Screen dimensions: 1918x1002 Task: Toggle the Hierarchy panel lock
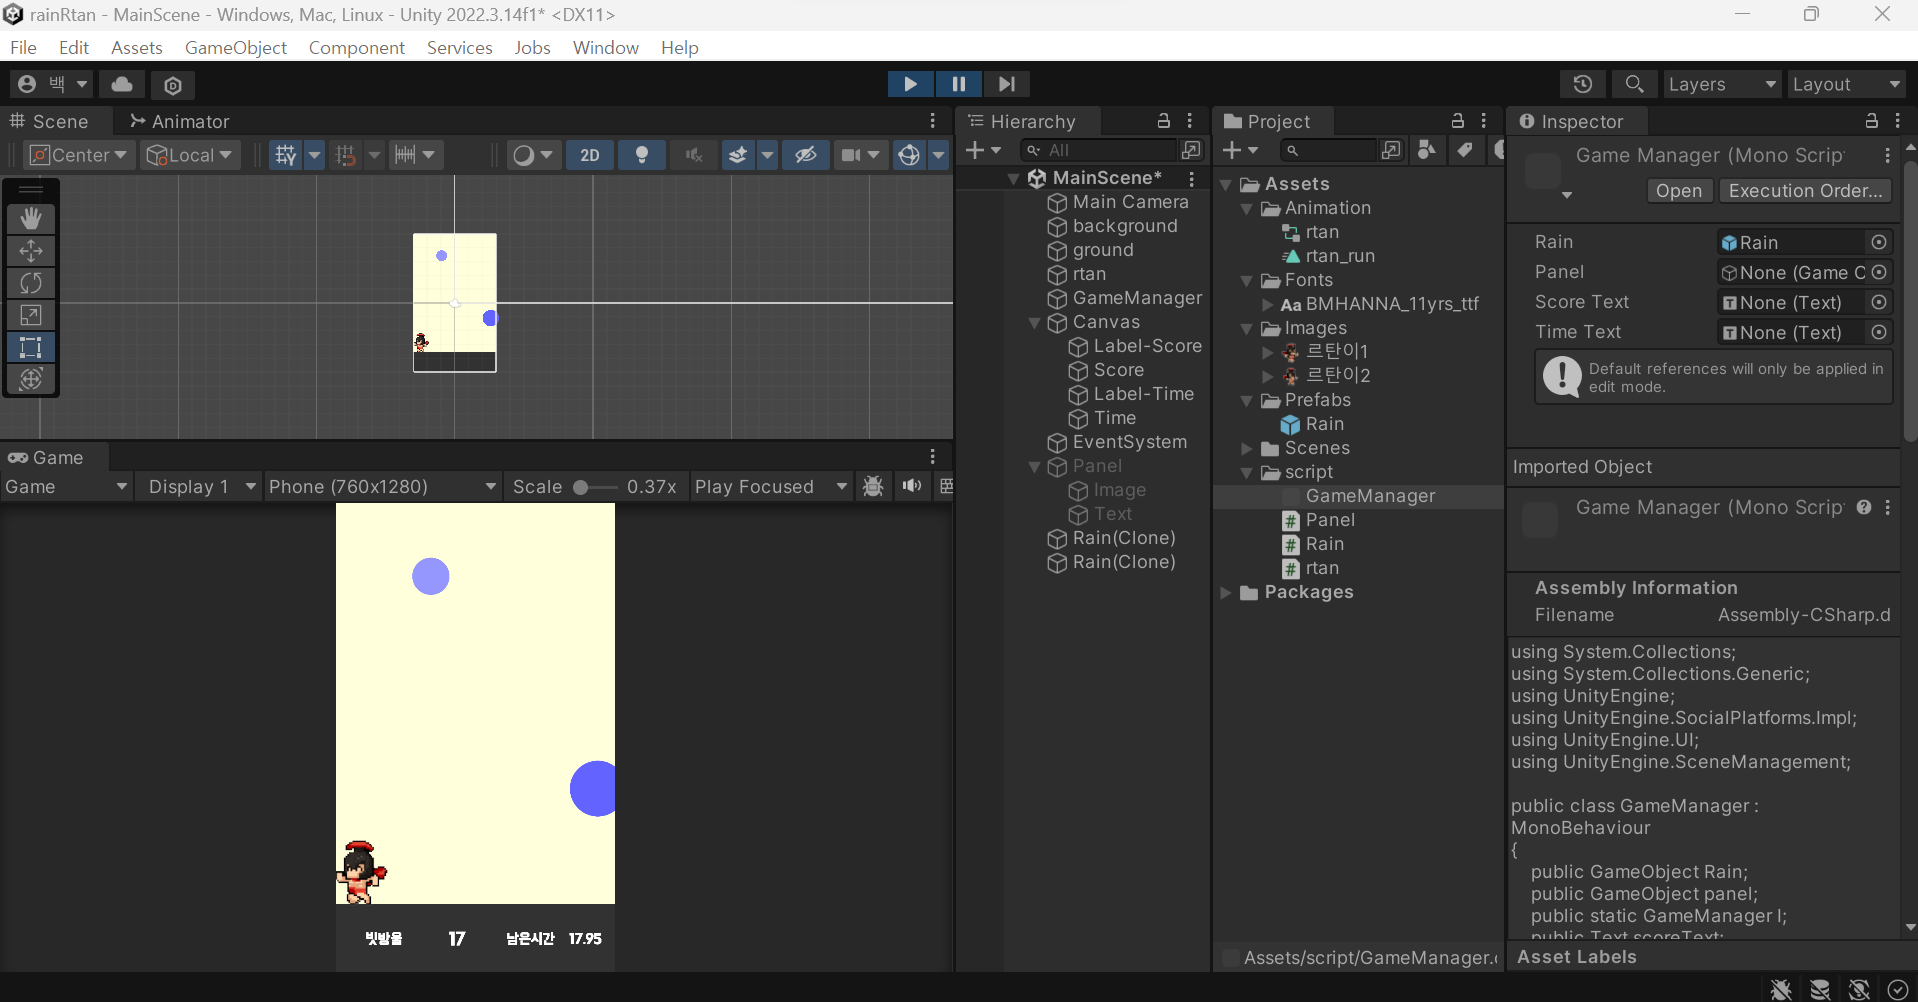pyautogui.click(x=1164, y=121)
